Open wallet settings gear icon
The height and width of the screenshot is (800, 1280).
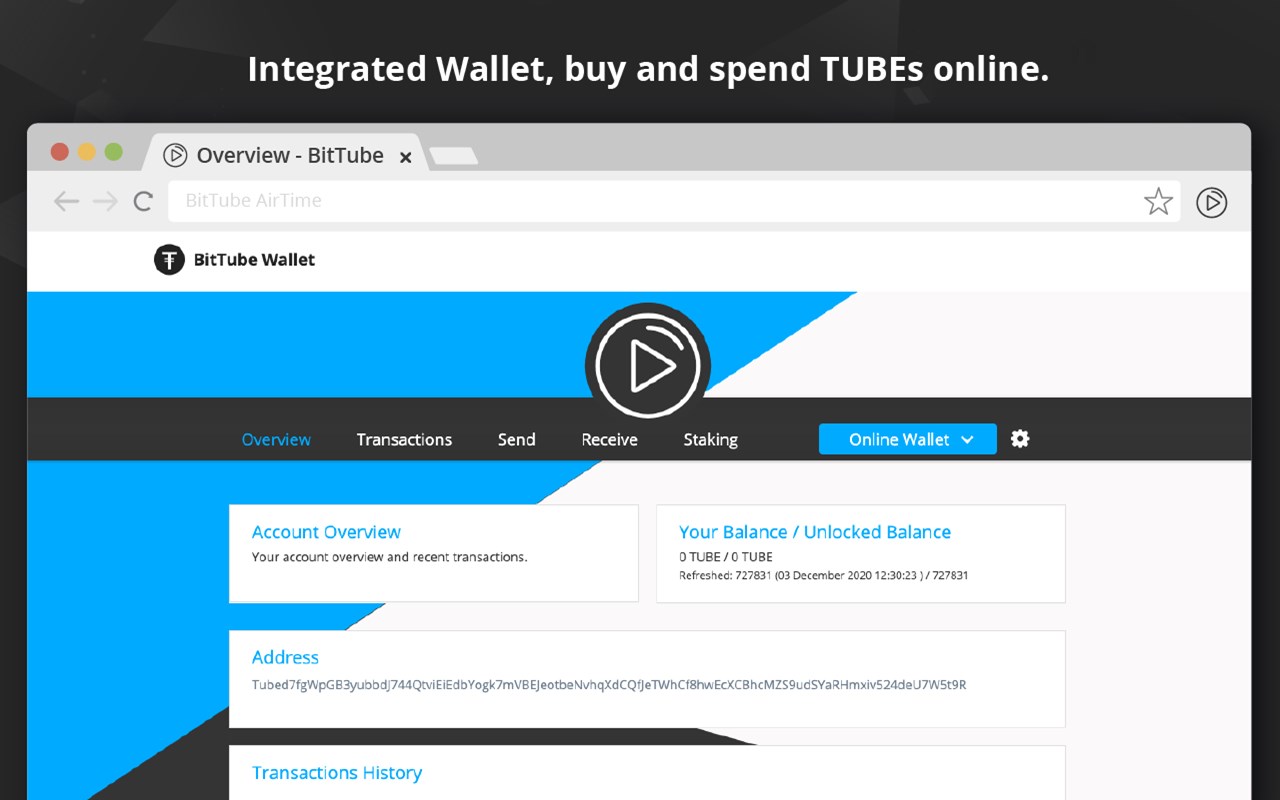[1020, 438]
